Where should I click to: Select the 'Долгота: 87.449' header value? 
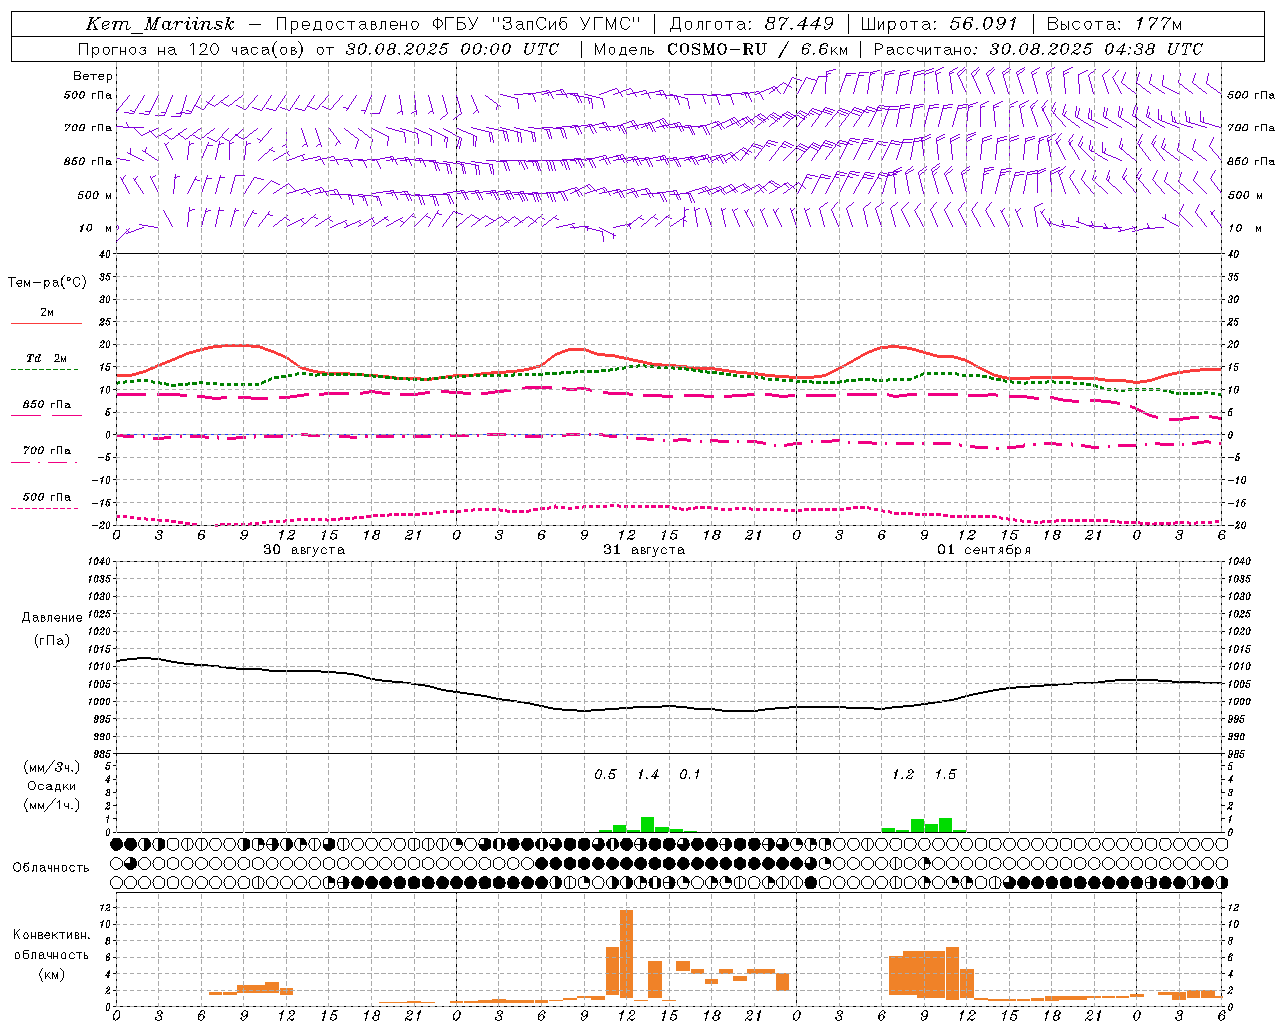pyautogui.click(x=751, y=24)
